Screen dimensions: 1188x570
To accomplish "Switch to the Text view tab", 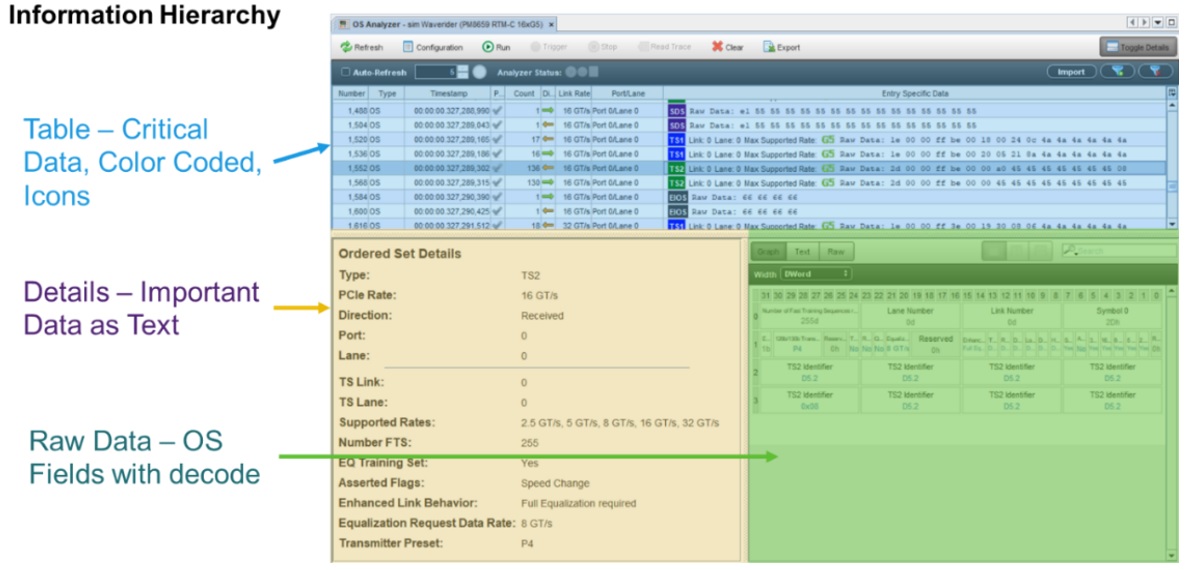I will point(802,252).
